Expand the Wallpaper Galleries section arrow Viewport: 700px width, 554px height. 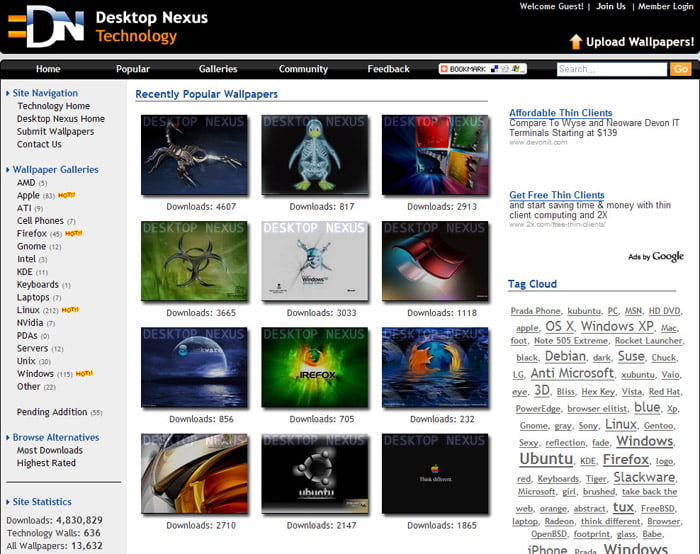click(x=8, y=170)
